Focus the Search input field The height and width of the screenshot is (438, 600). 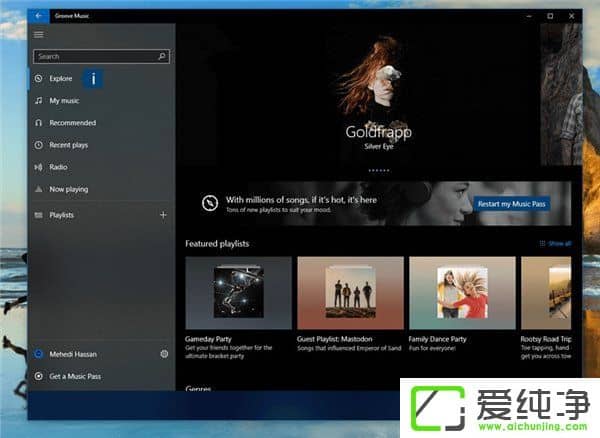(101, 56)
